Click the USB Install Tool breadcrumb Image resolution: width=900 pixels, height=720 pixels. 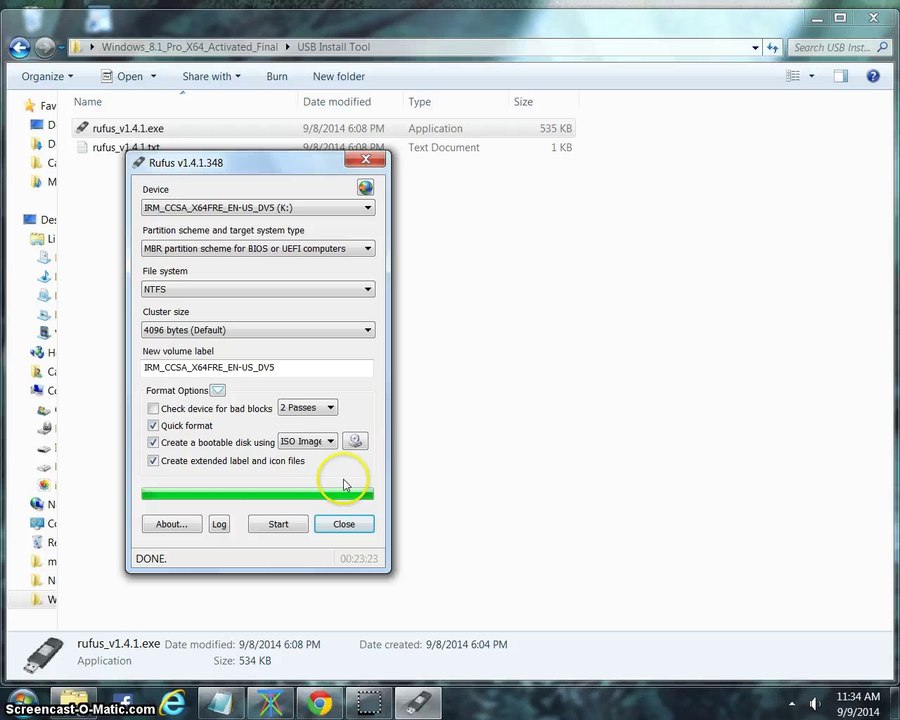coord(333,47)
